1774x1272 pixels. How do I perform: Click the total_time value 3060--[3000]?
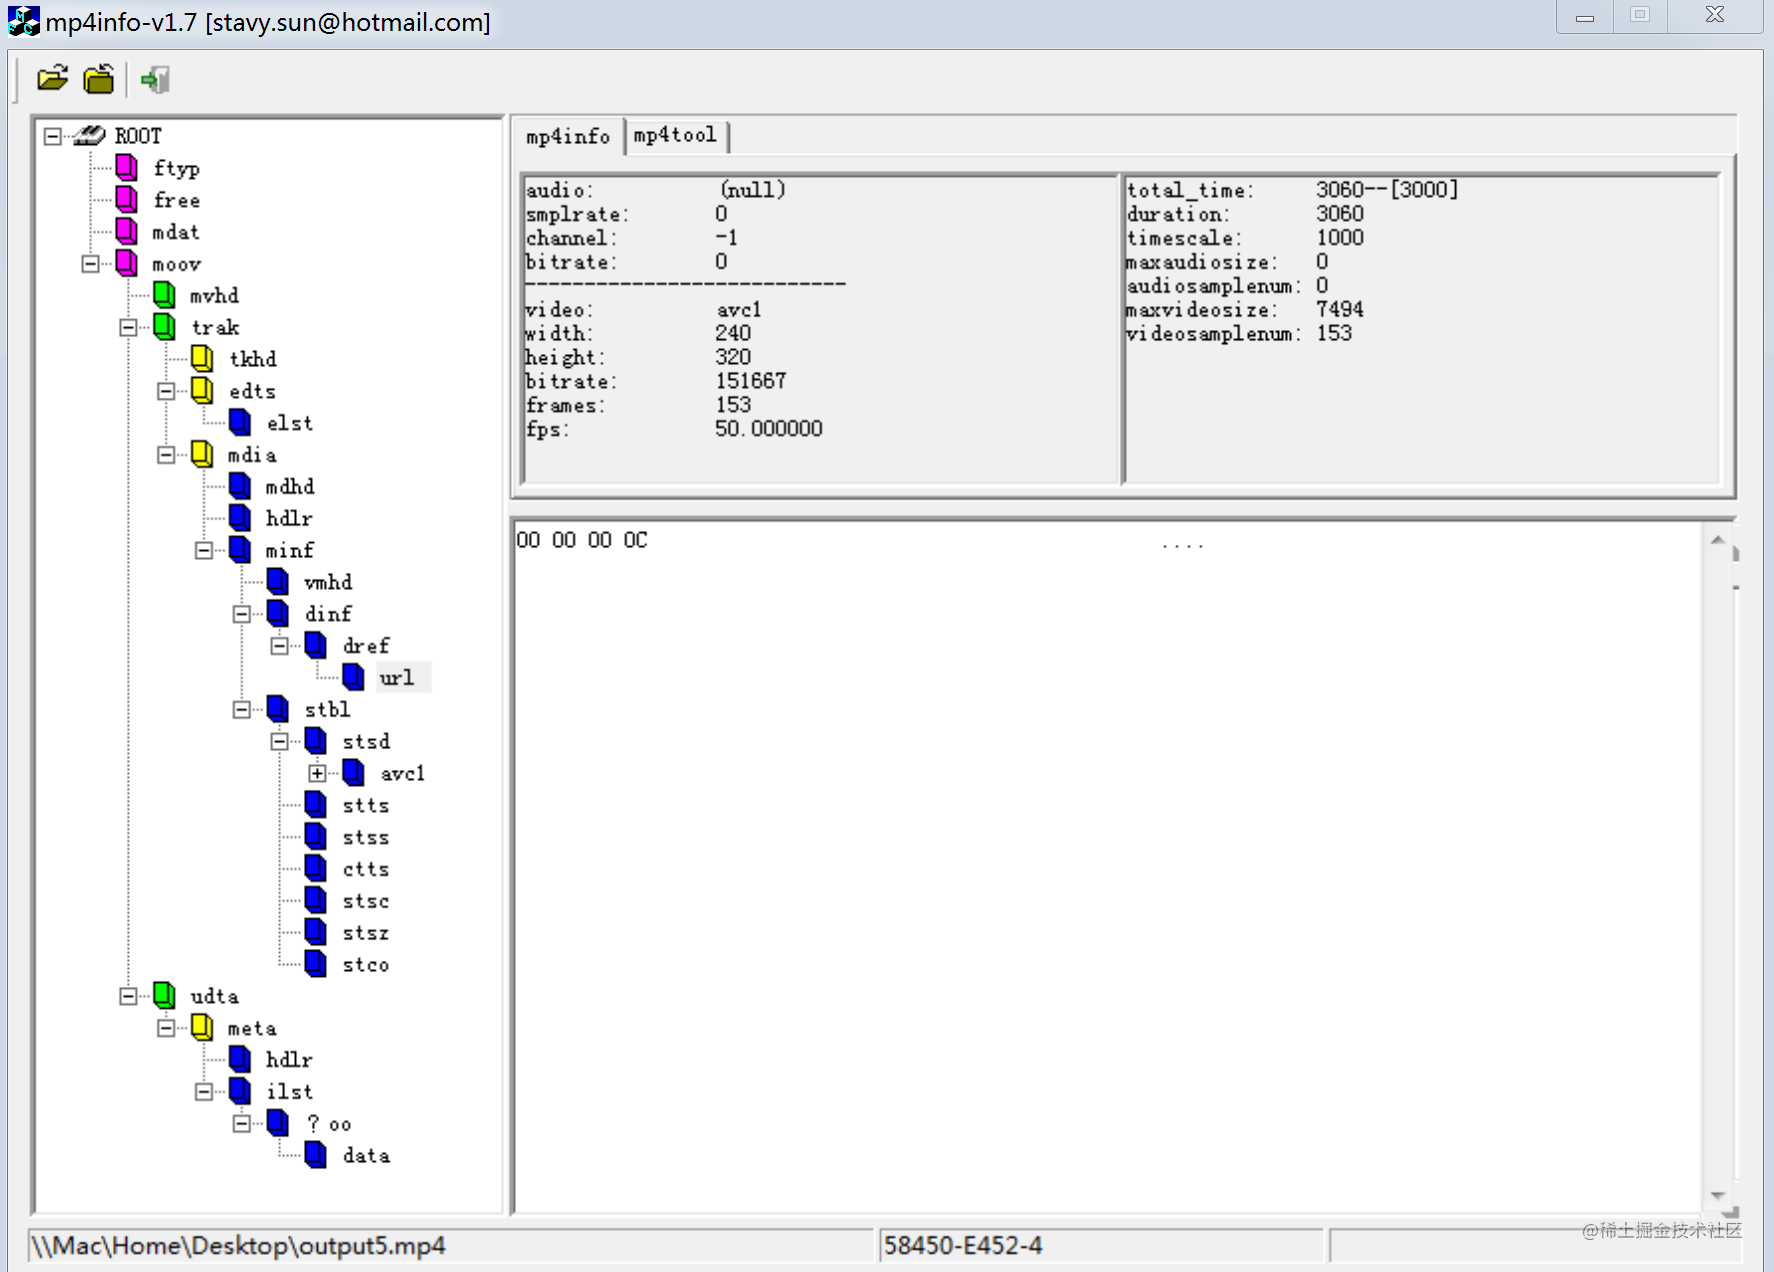(1387, 189)
